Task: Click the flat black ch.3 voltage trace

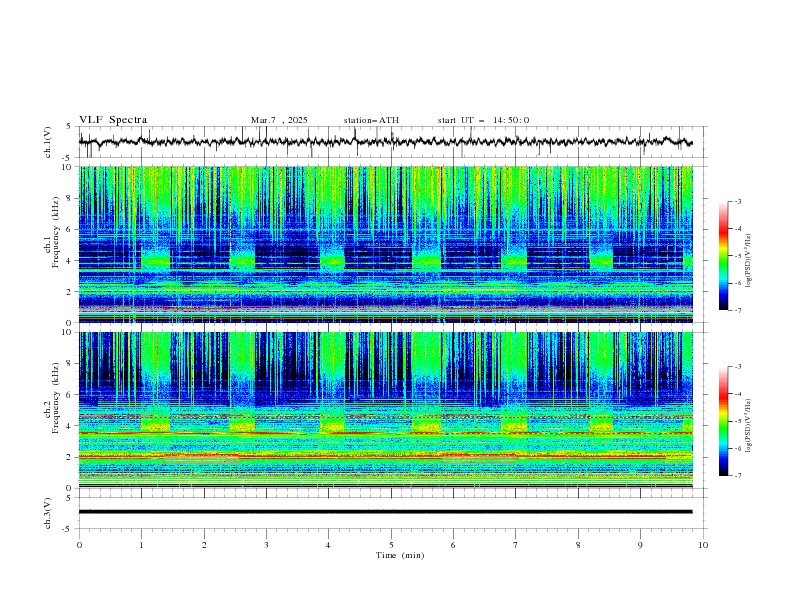Action: click(x=385, y=512)
